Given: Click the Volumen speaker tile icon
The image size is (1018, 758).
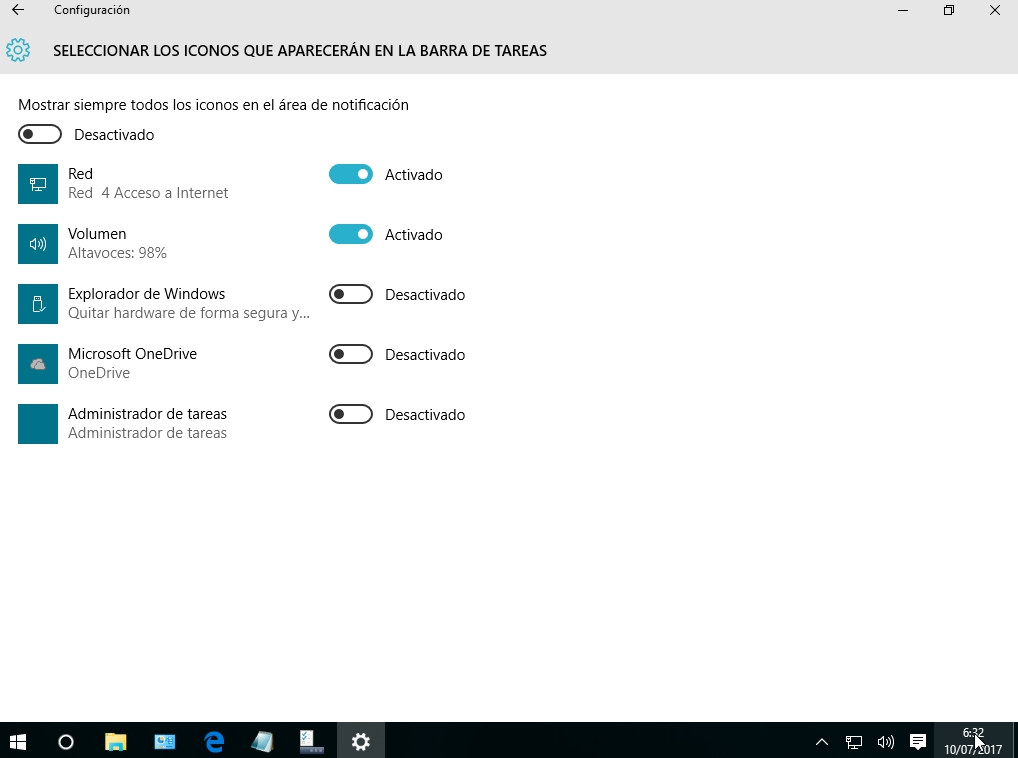Looking at the screenshot, I should pos(38,244).
